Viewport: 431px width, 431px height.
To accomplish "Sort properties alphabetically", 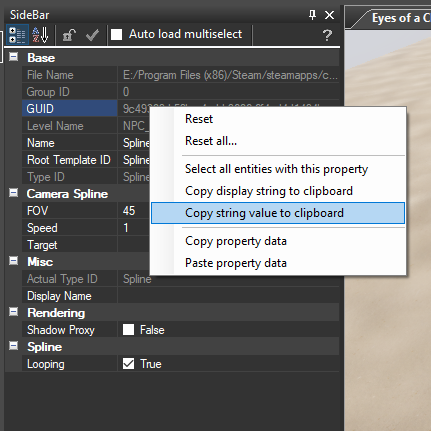I will [x=40, y=35].
